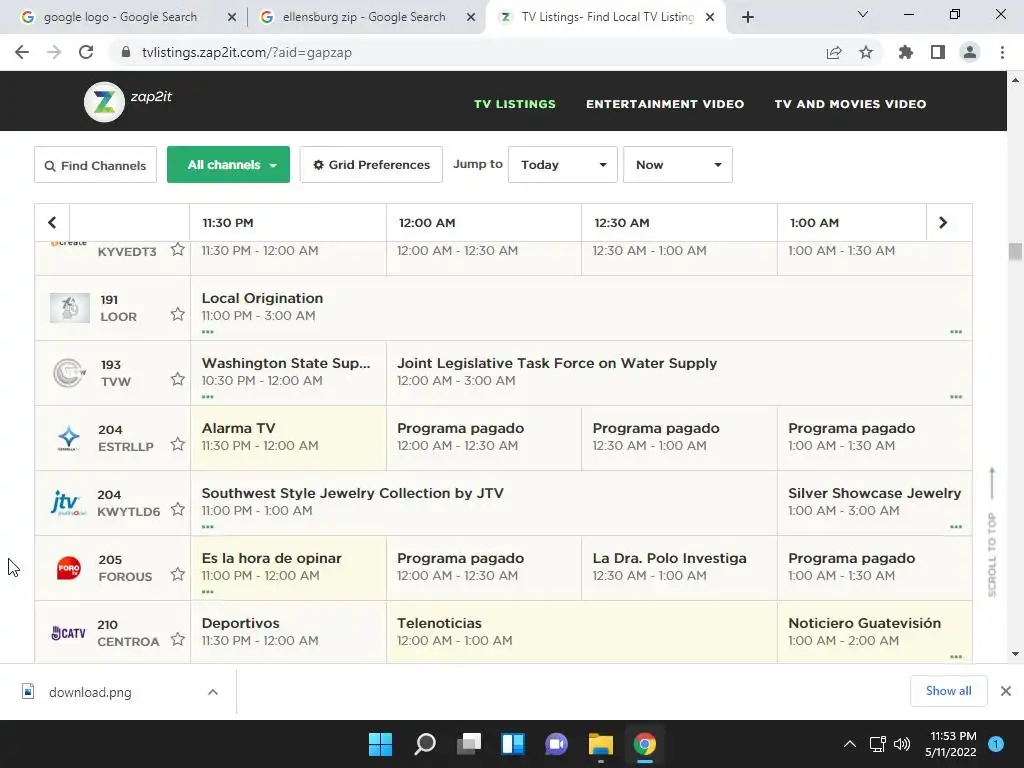The height and width of the screenshot is (768, 1024).
Task: Open Find Channels search
Action: coord(95,165)
